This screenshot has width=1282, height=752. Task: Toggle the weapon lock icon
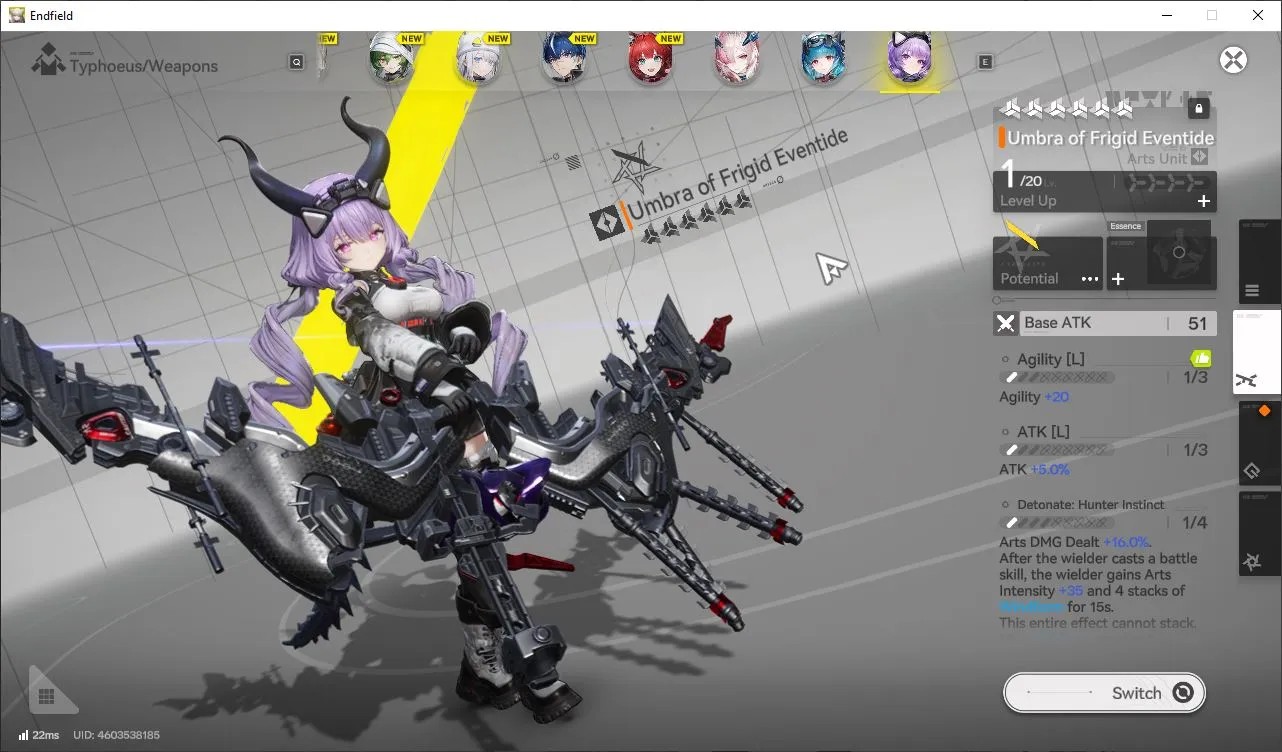point(1199,108)
